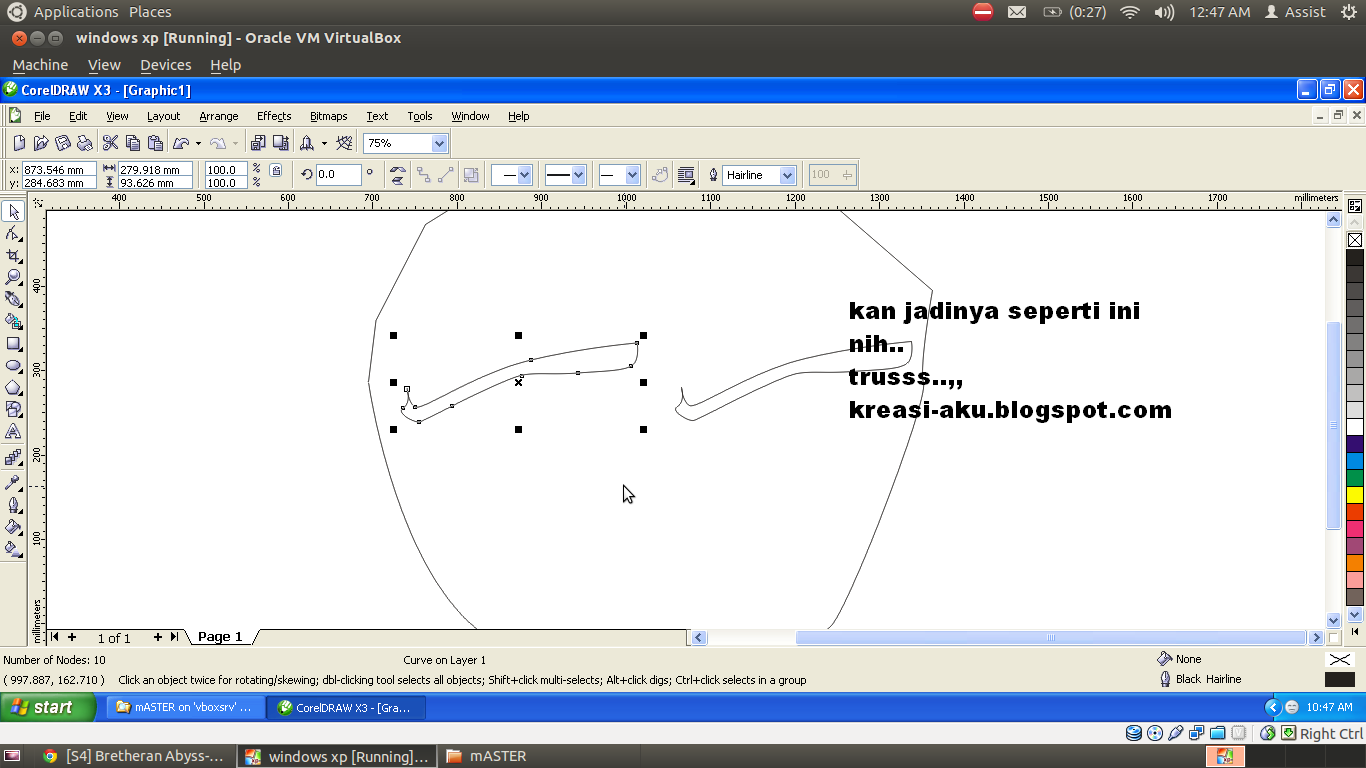Click the Export icon
This screenshot has width=1366, height=768.
point(281,143)
